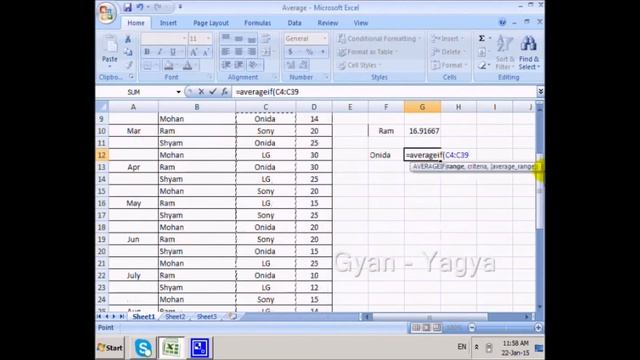Open Cell Styles dropdown

[x=359, y=65]
